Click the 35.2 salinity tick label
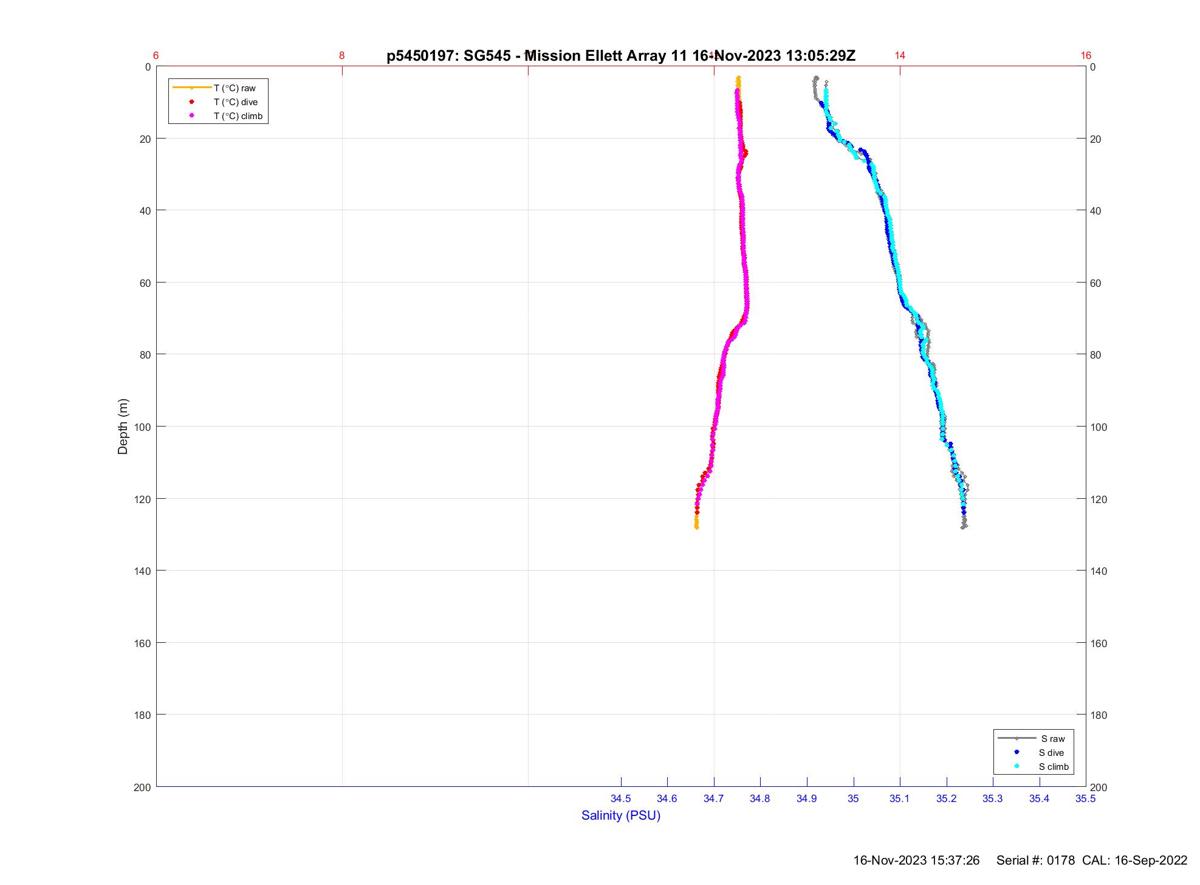The height and width of the screenshot is (885, 1200). [946, 798]
